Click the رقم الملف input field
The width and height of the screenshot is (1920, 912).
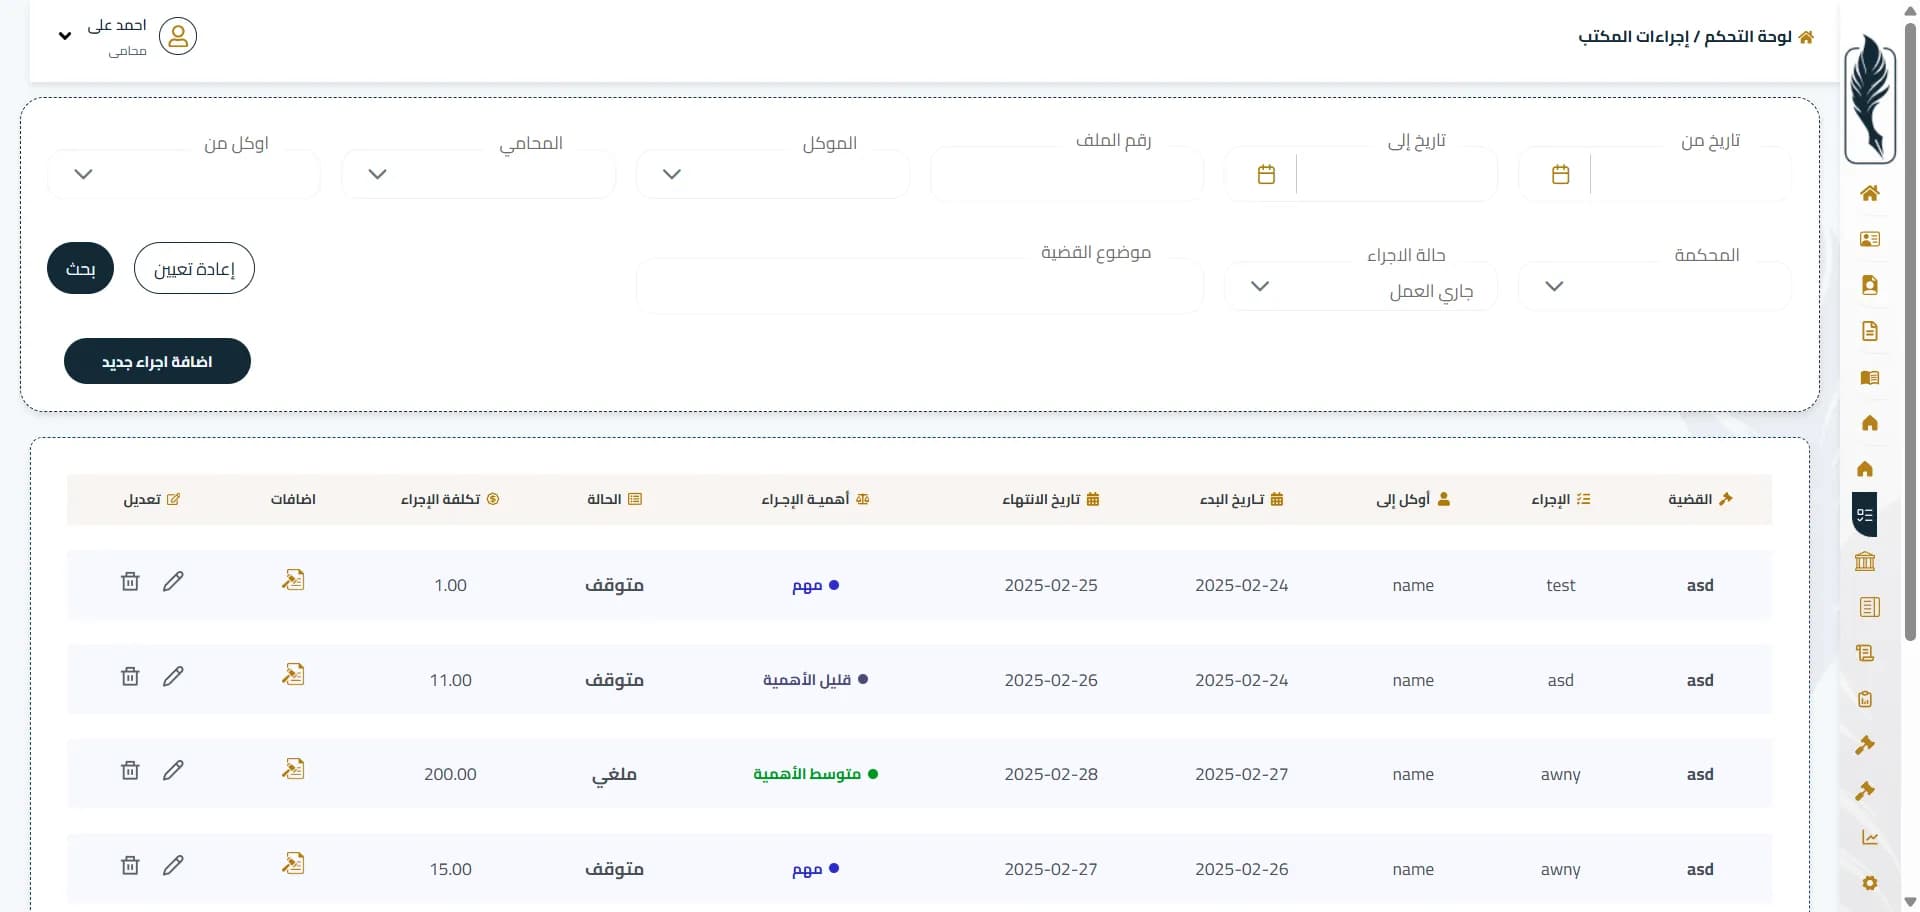point(1067,174)
